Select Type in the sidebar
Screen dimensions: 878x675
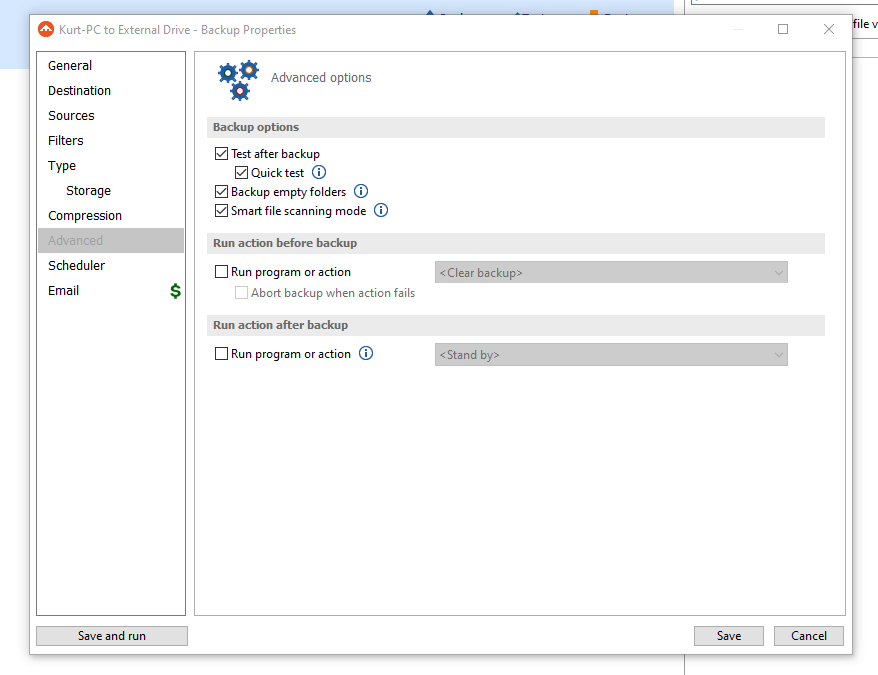point(111,166)
